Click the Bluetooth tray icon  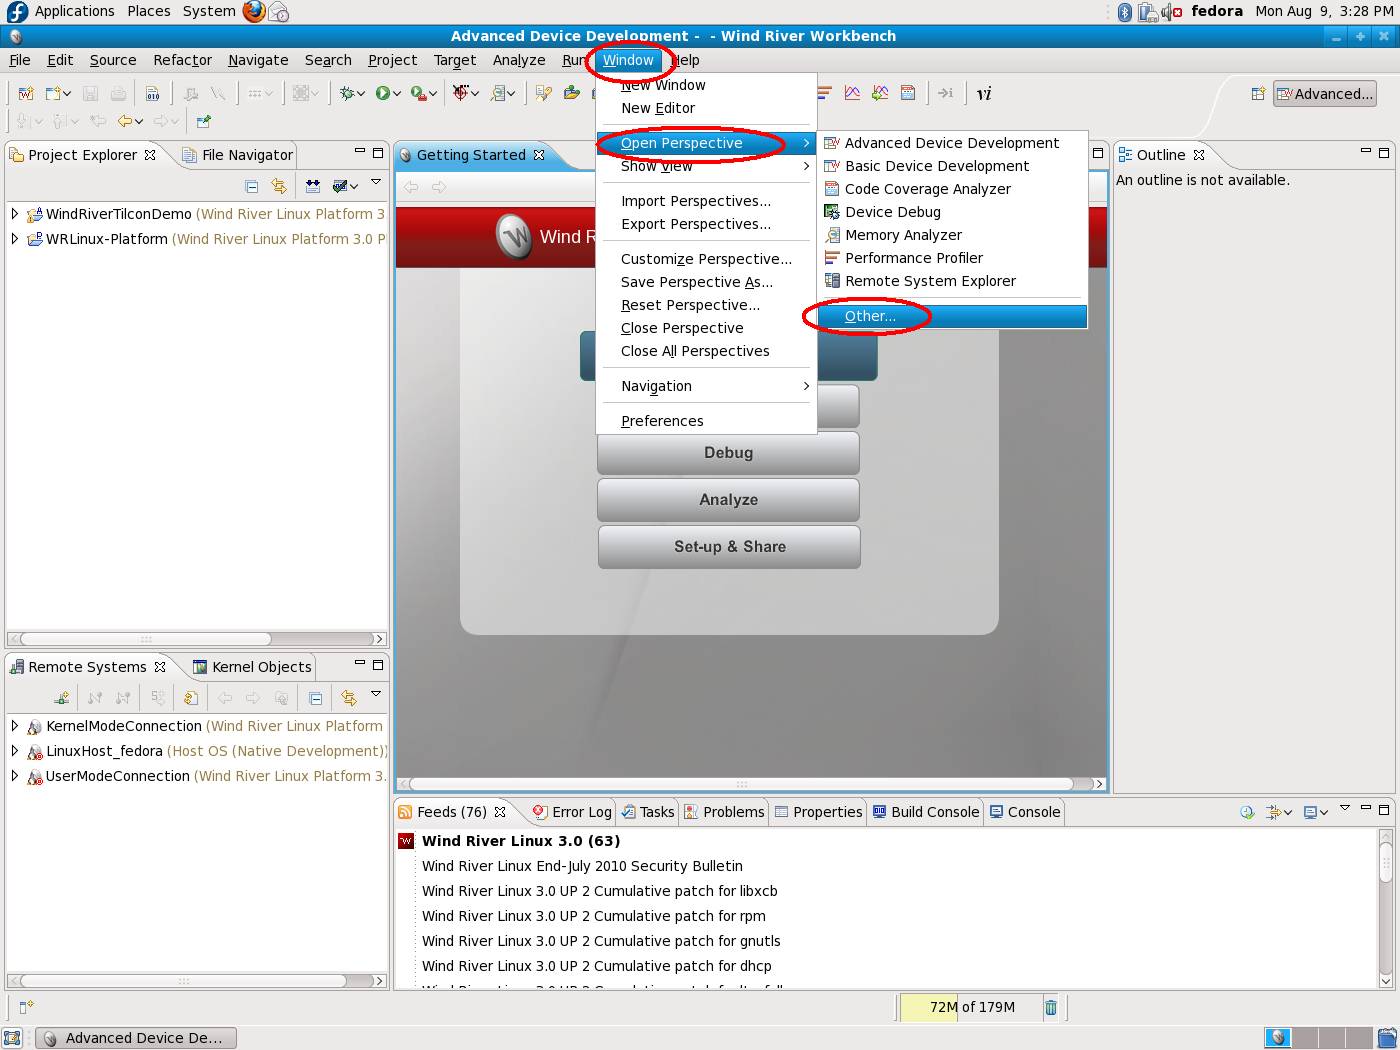[x=1124, y=11]
